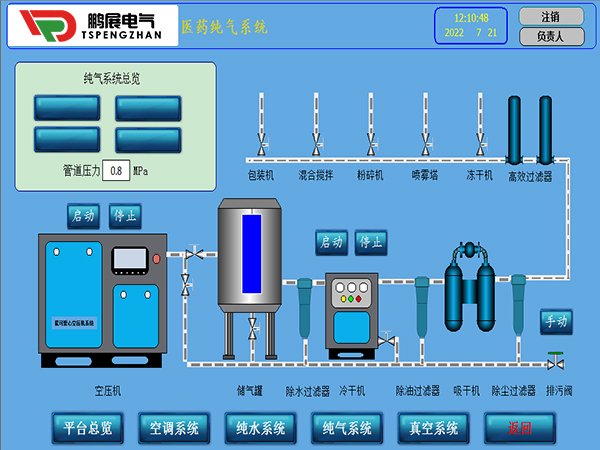
Task: Switch to the 平台总览 page
Action: coord(88,428)
